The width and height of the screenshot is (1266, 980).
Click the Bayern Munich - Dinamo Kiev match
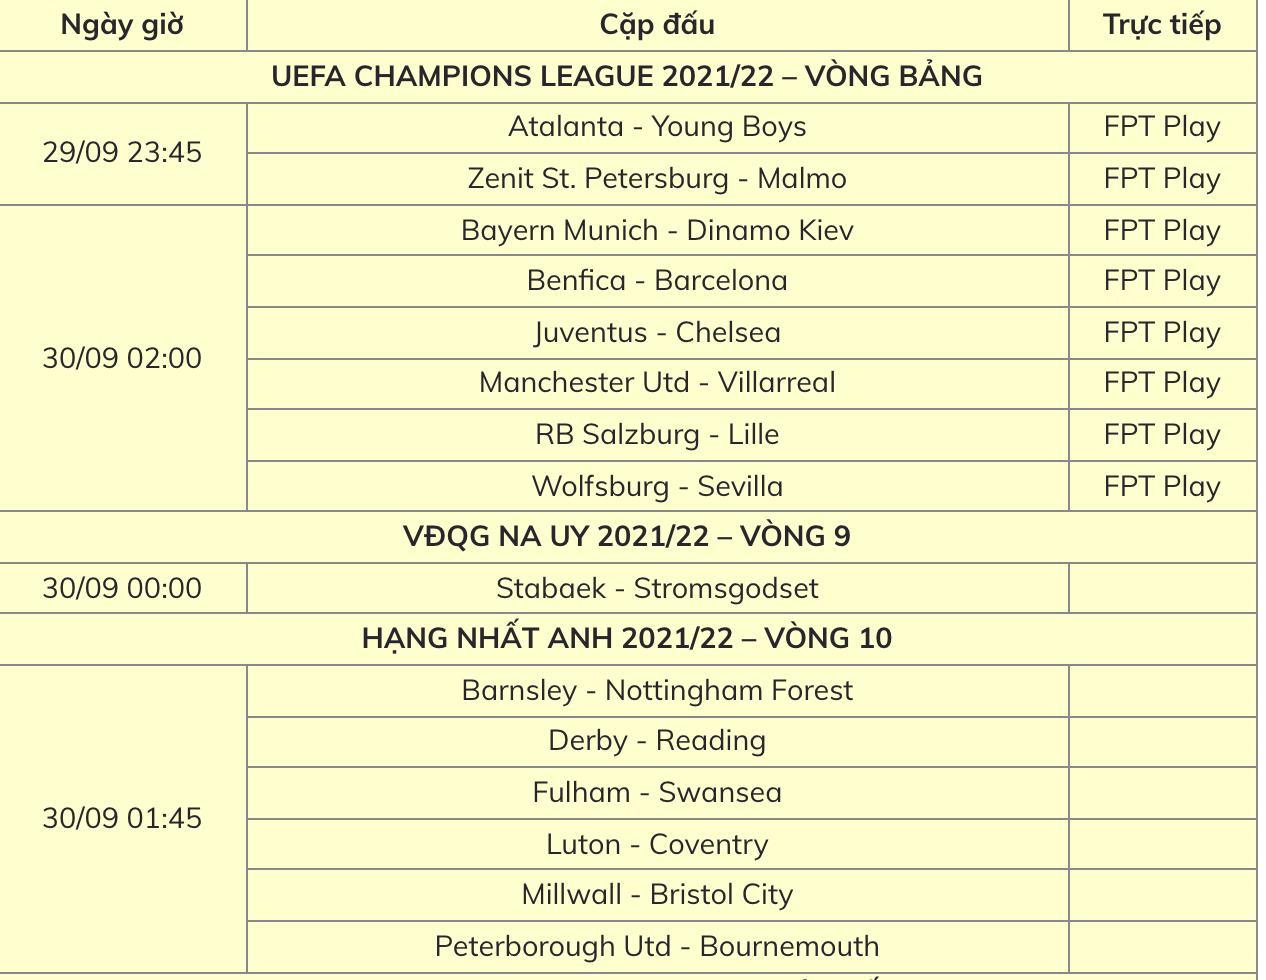click(657, 230)
